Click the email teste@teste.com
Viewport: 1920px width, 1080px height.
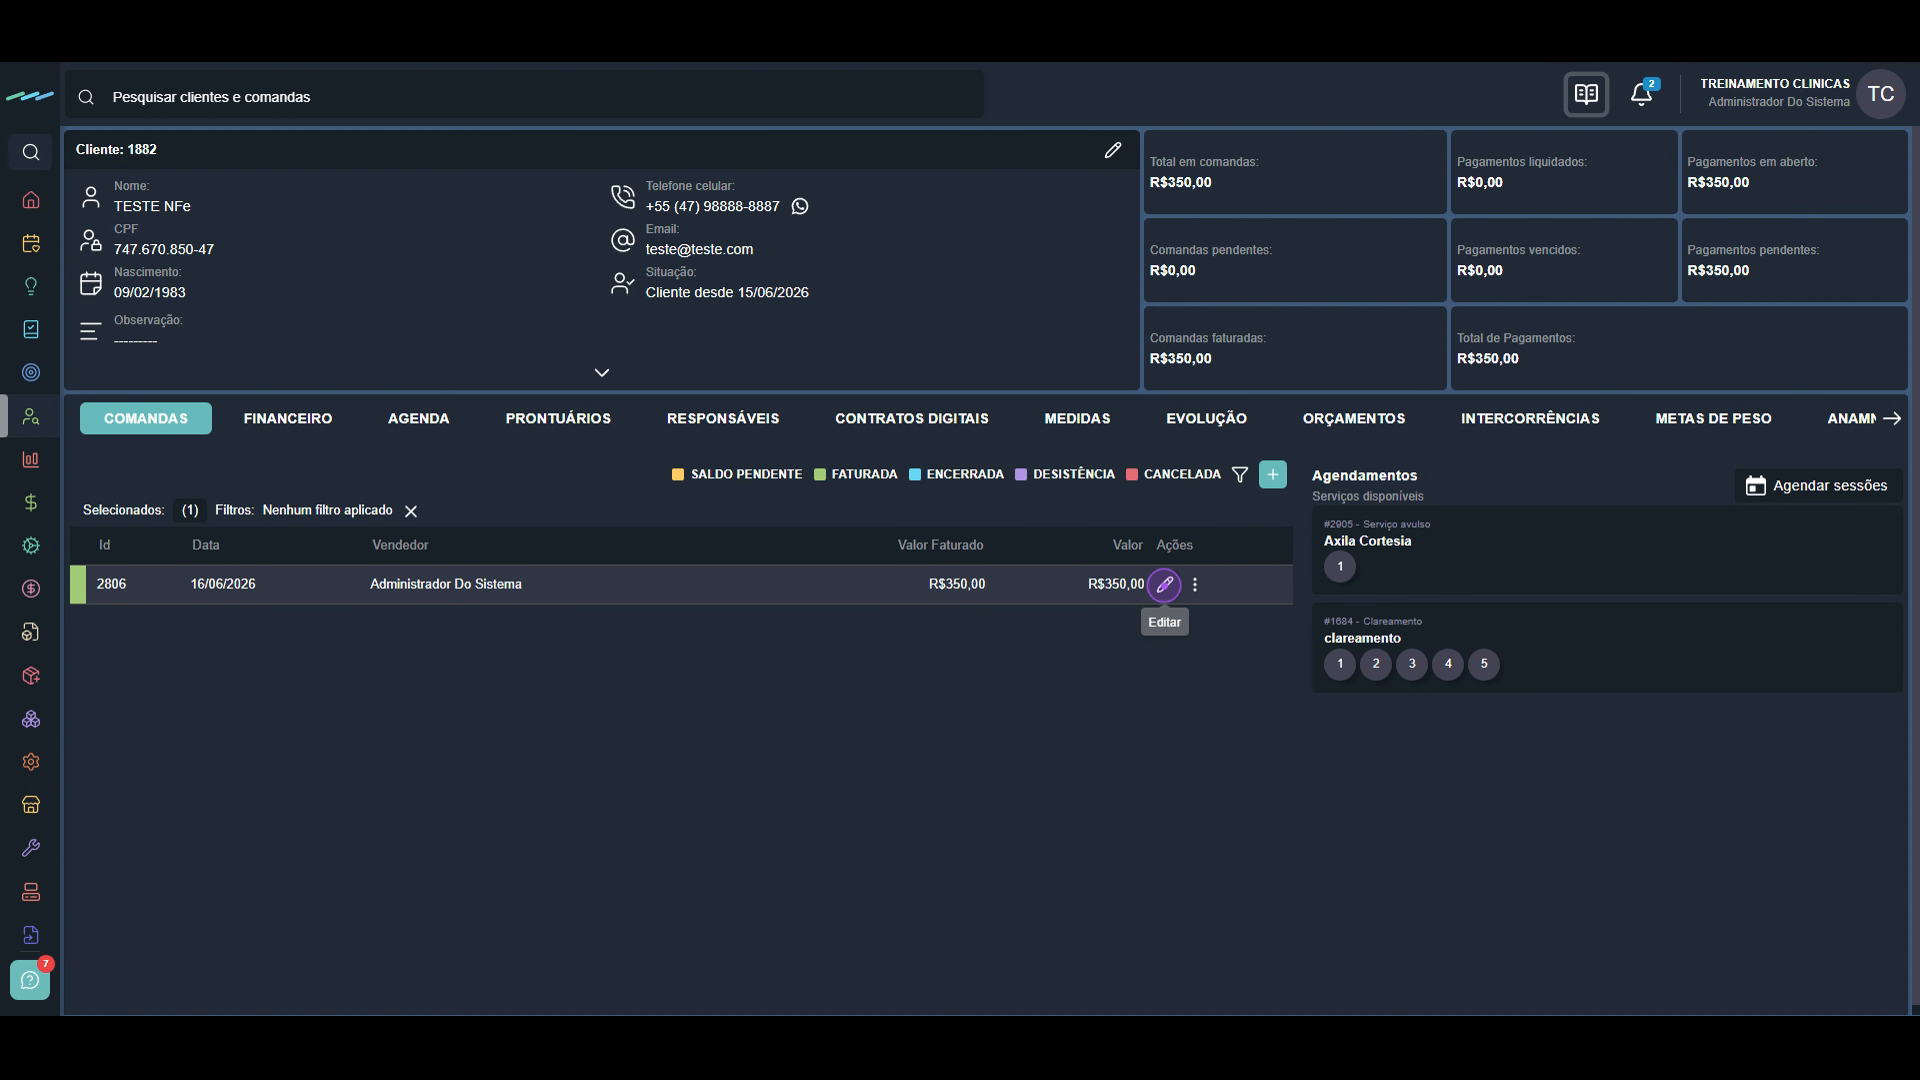(699, 250)
